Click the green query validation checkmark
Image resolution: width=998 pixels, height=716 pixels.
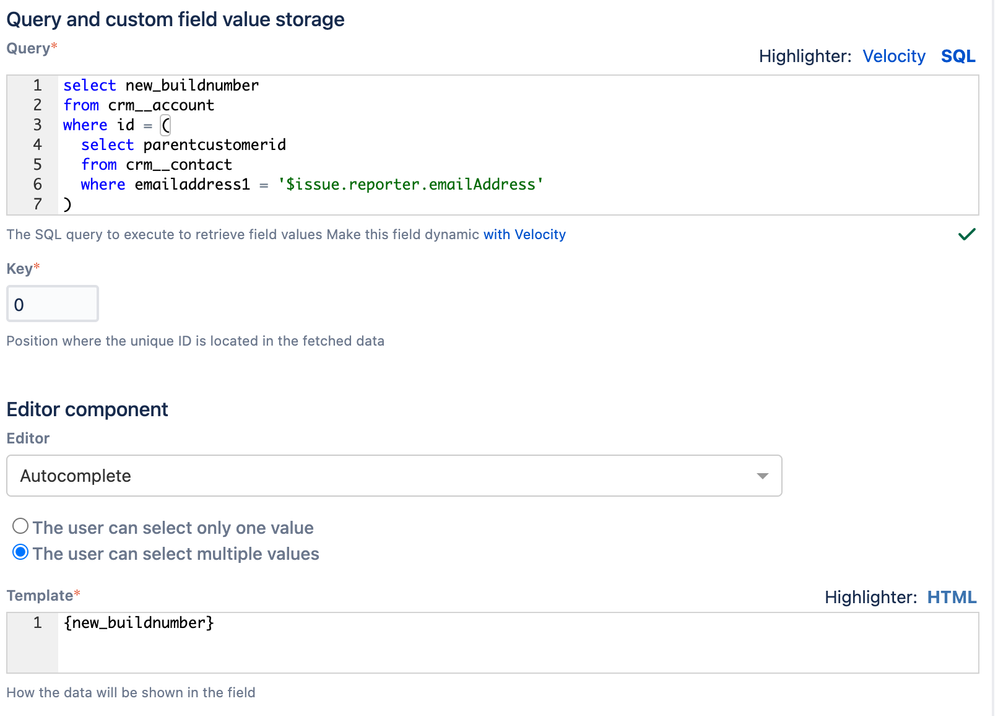point(966,235)
